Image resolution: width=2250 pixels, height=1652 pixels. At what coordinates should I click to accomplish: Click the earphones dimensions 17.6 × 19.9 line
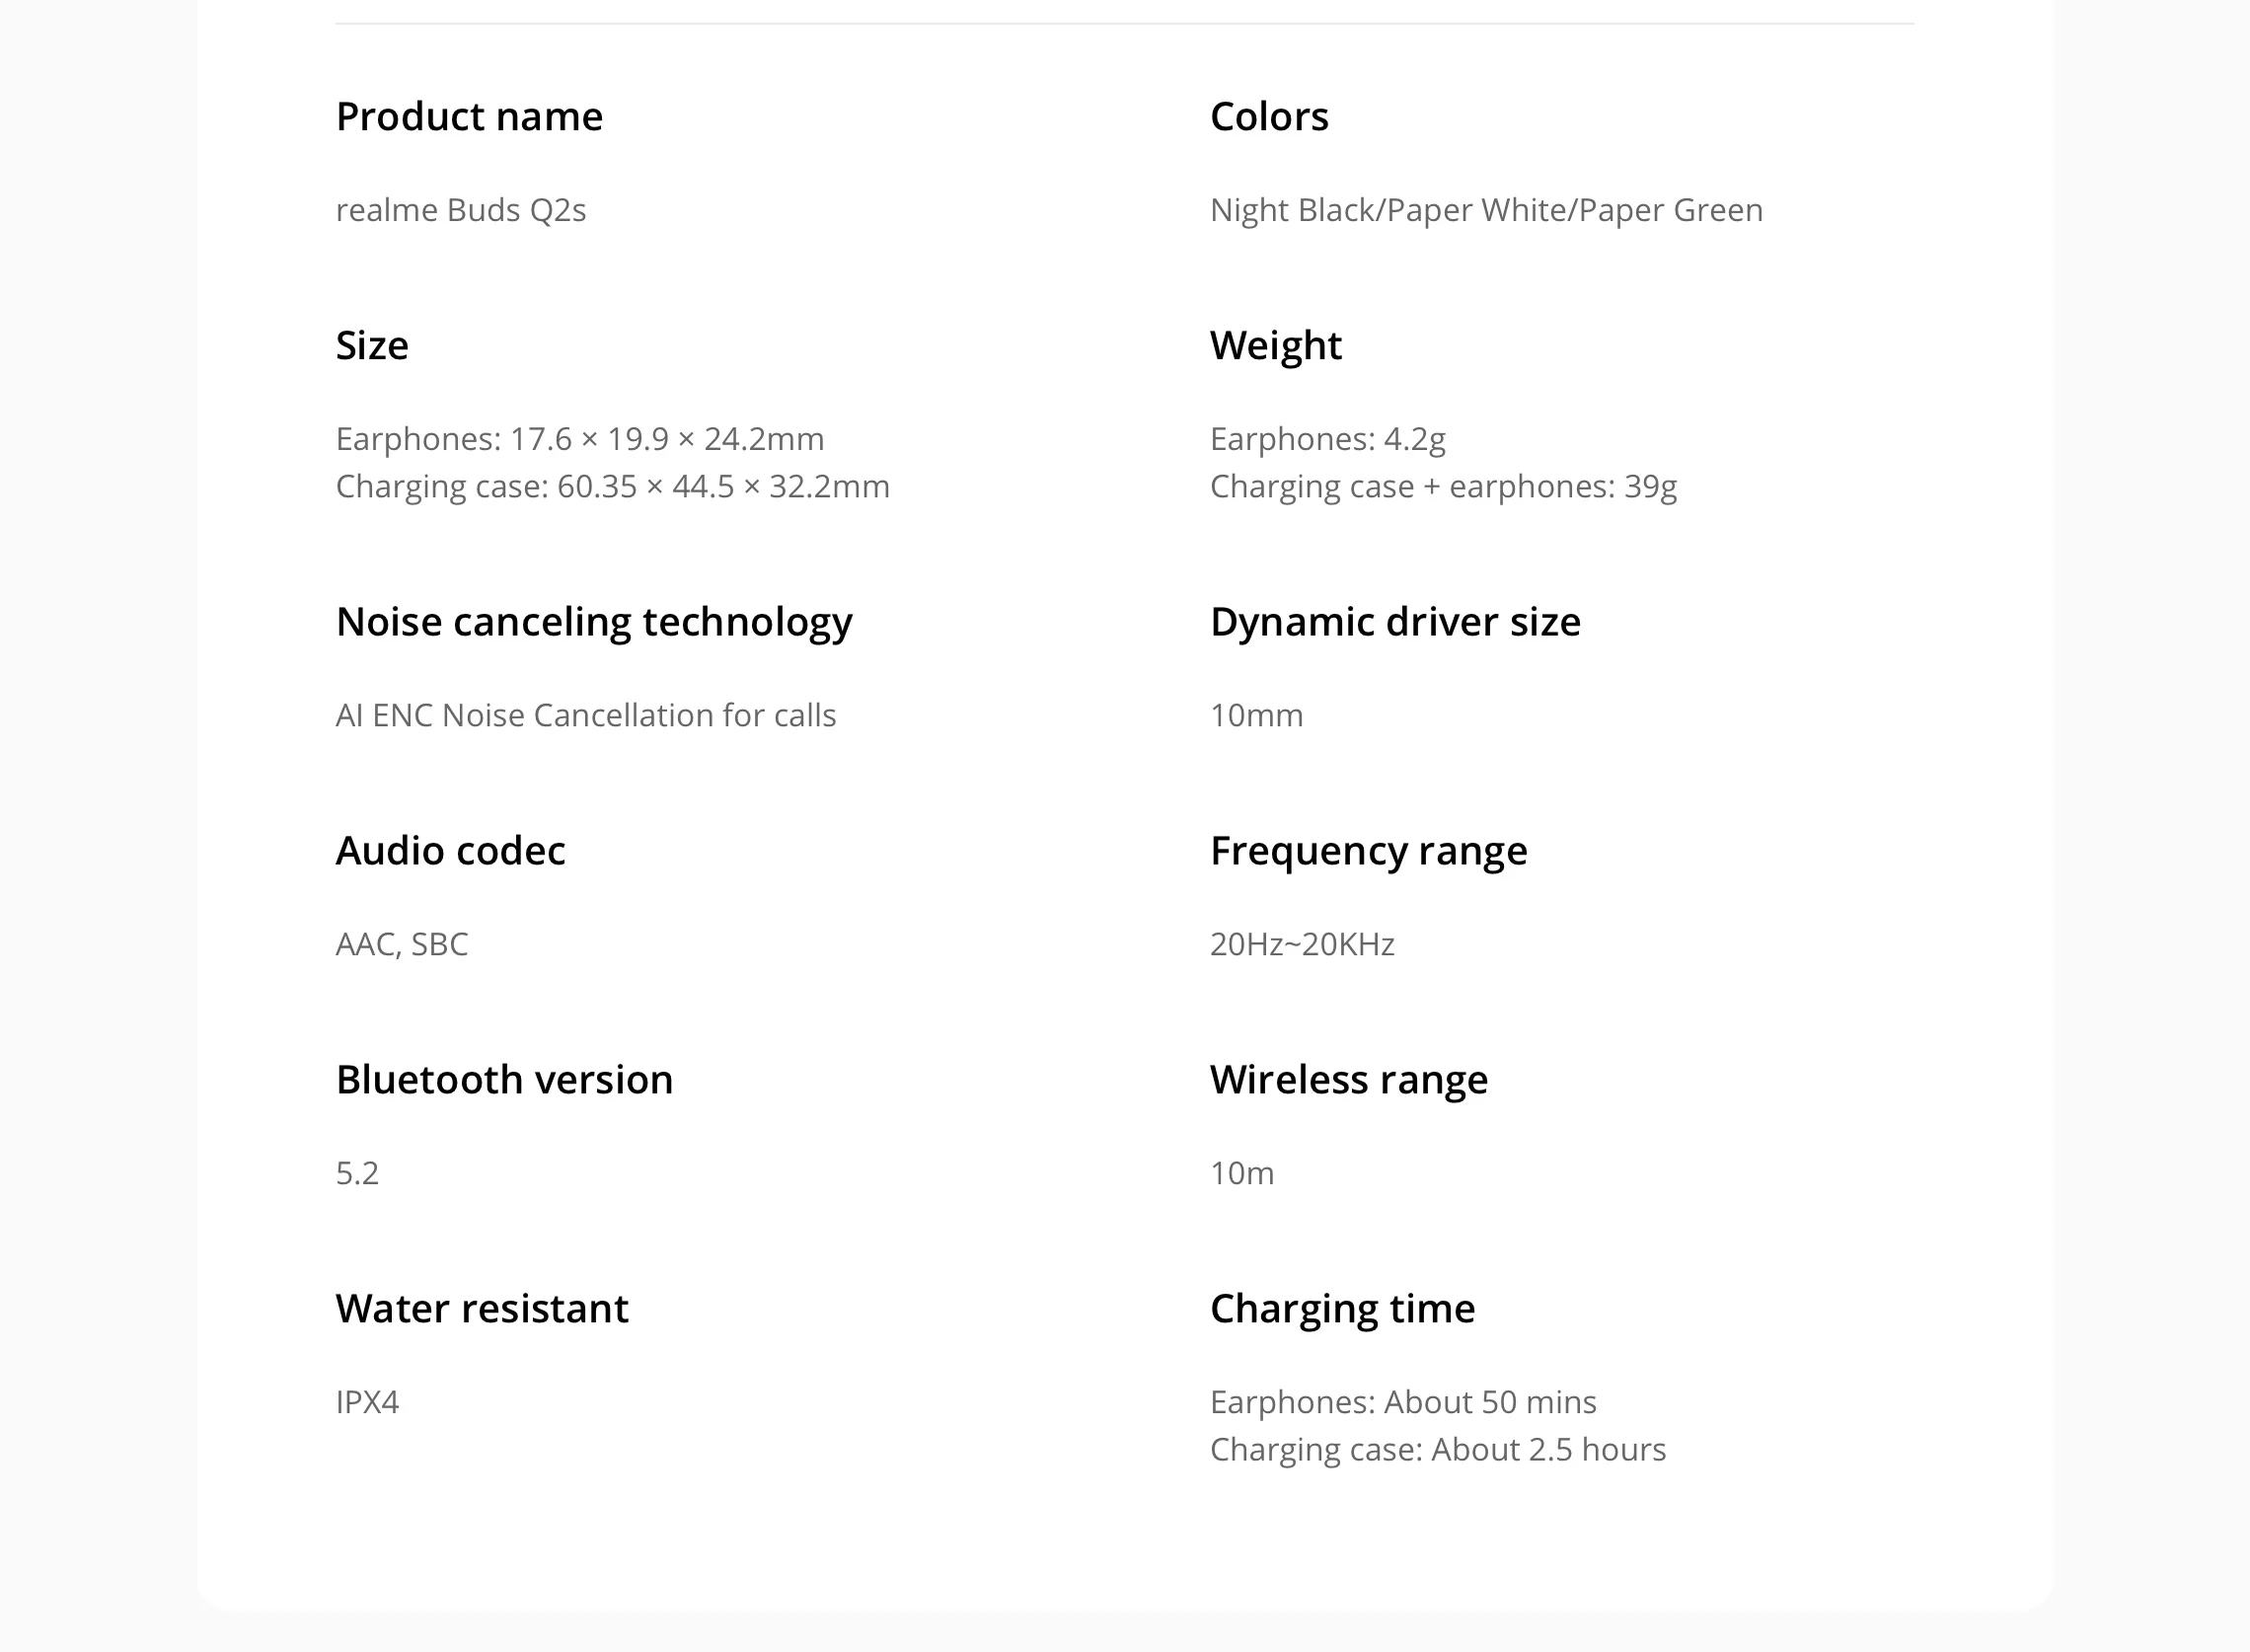click(x=580, y=439)
